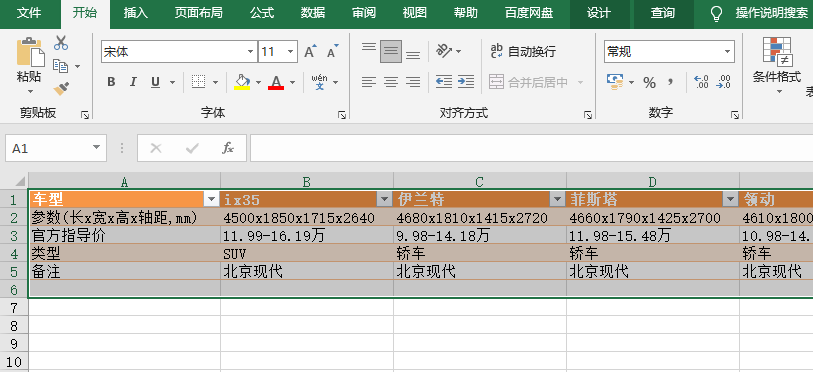The width and height of the screenshot is (813, 372).
Task: Toggle 自动换行 wrap text
Action: 523,51
